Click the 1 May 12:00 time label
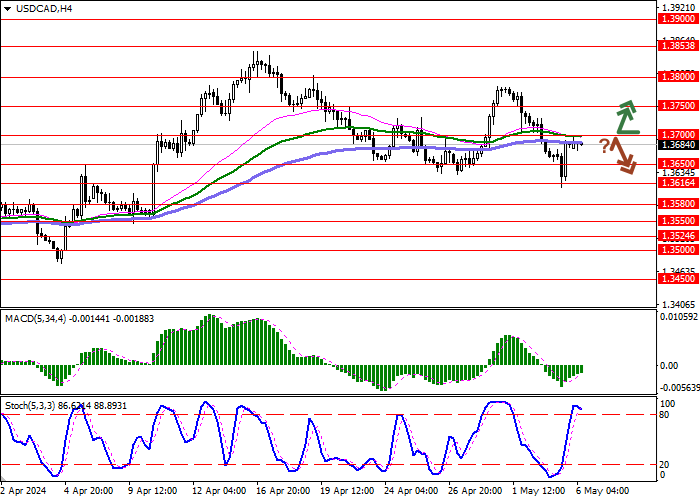Screen dimensions: 700x500 click(x=539, y=490)
